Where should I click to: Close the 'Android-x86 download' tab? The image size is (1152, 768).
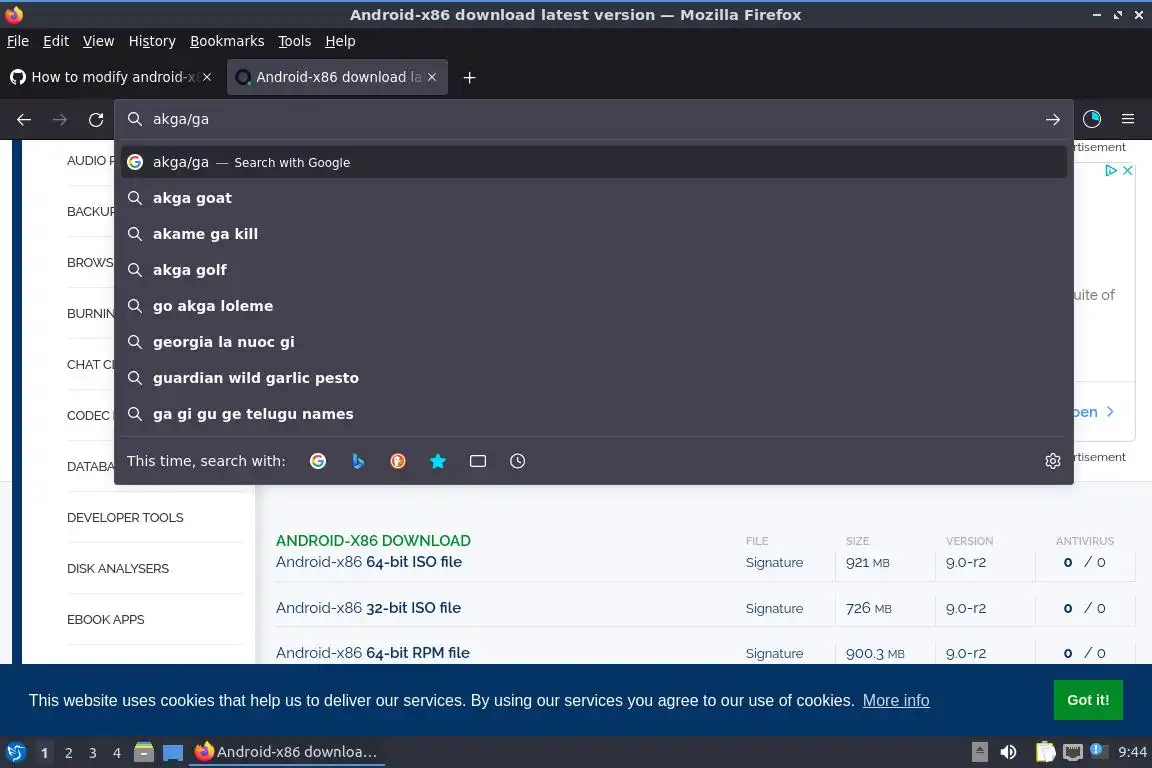point(432,77)
